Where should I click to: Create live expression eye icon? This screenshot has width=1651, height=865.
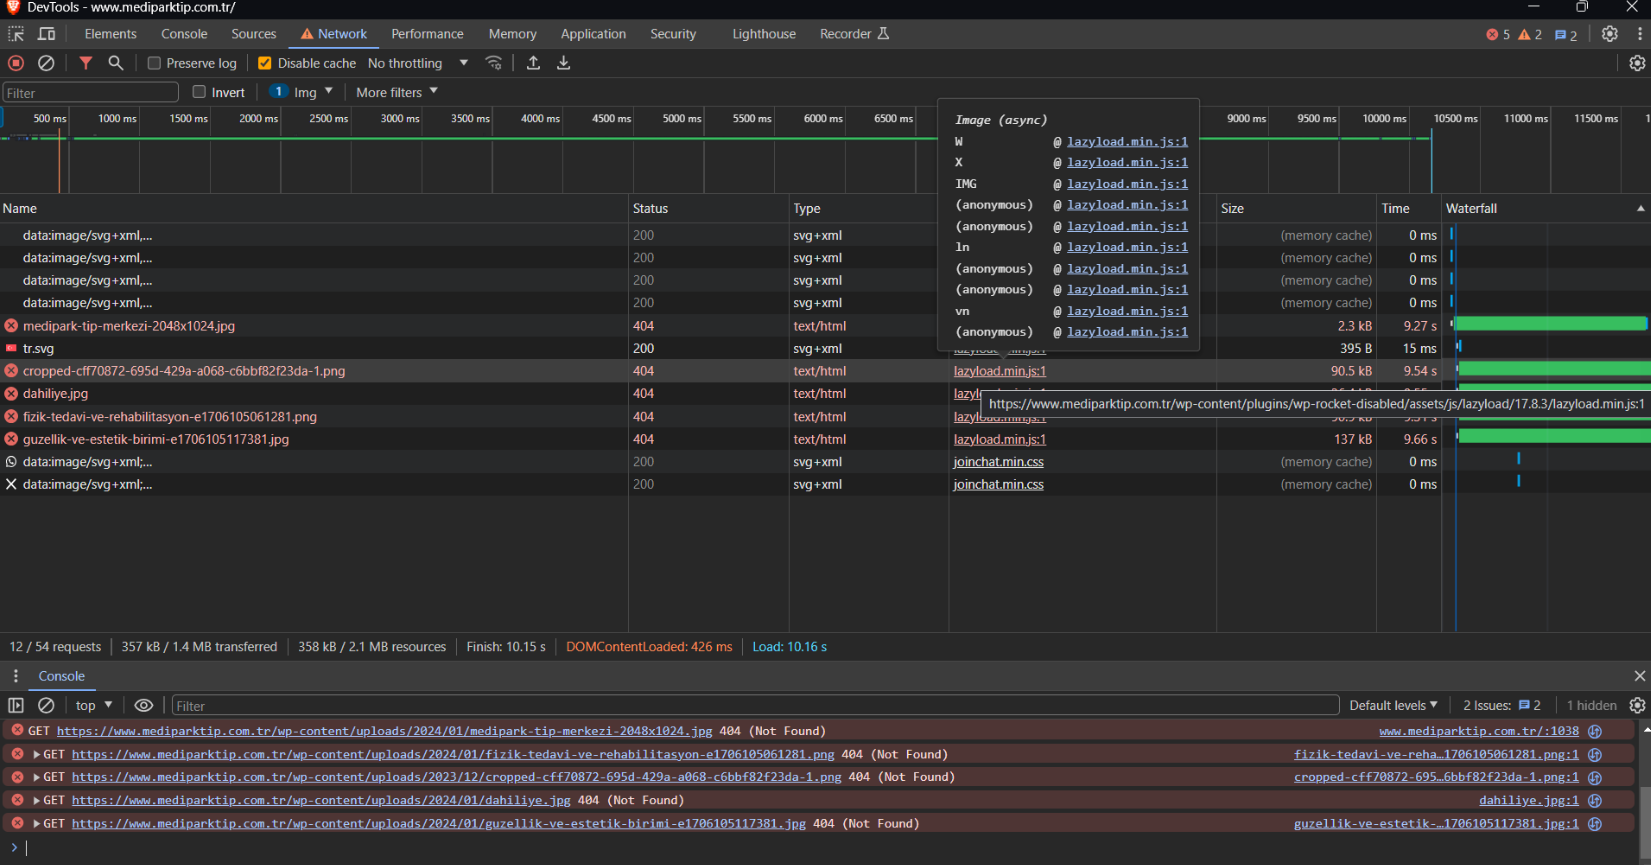point(144,705)
